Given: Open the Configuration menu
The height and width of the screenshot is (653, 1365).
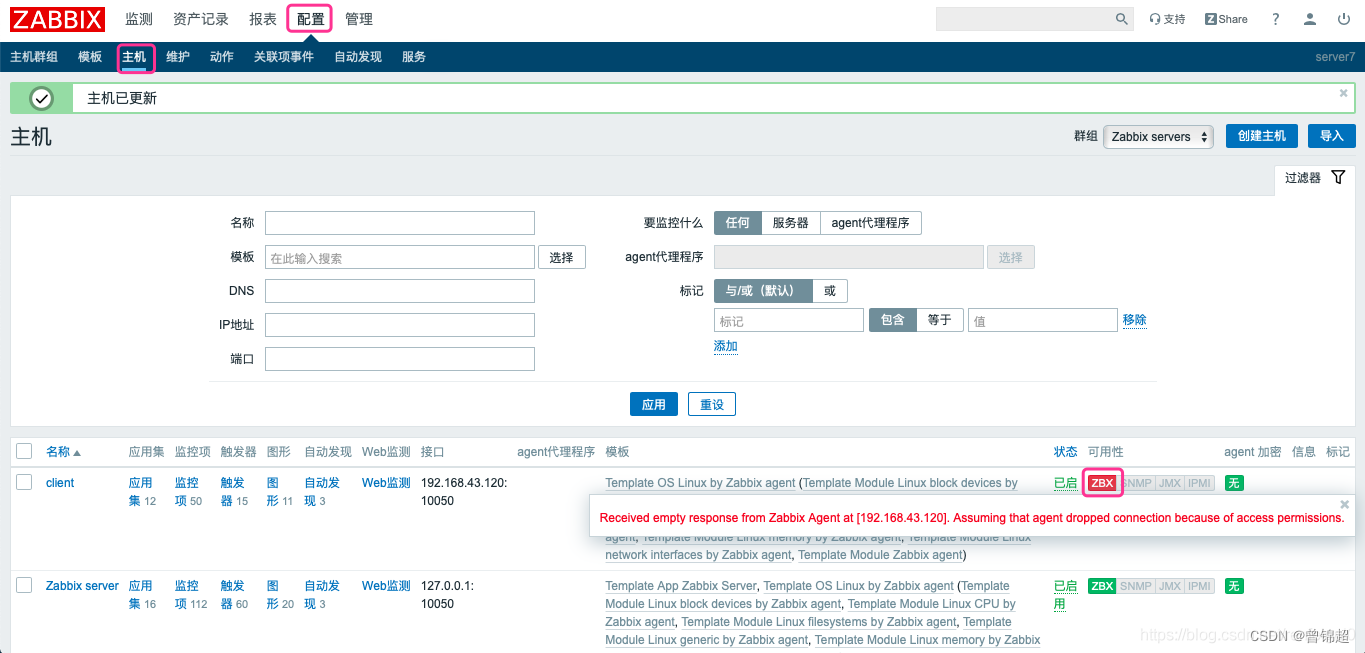Looking at the screenshot, I should pos(311,19).
